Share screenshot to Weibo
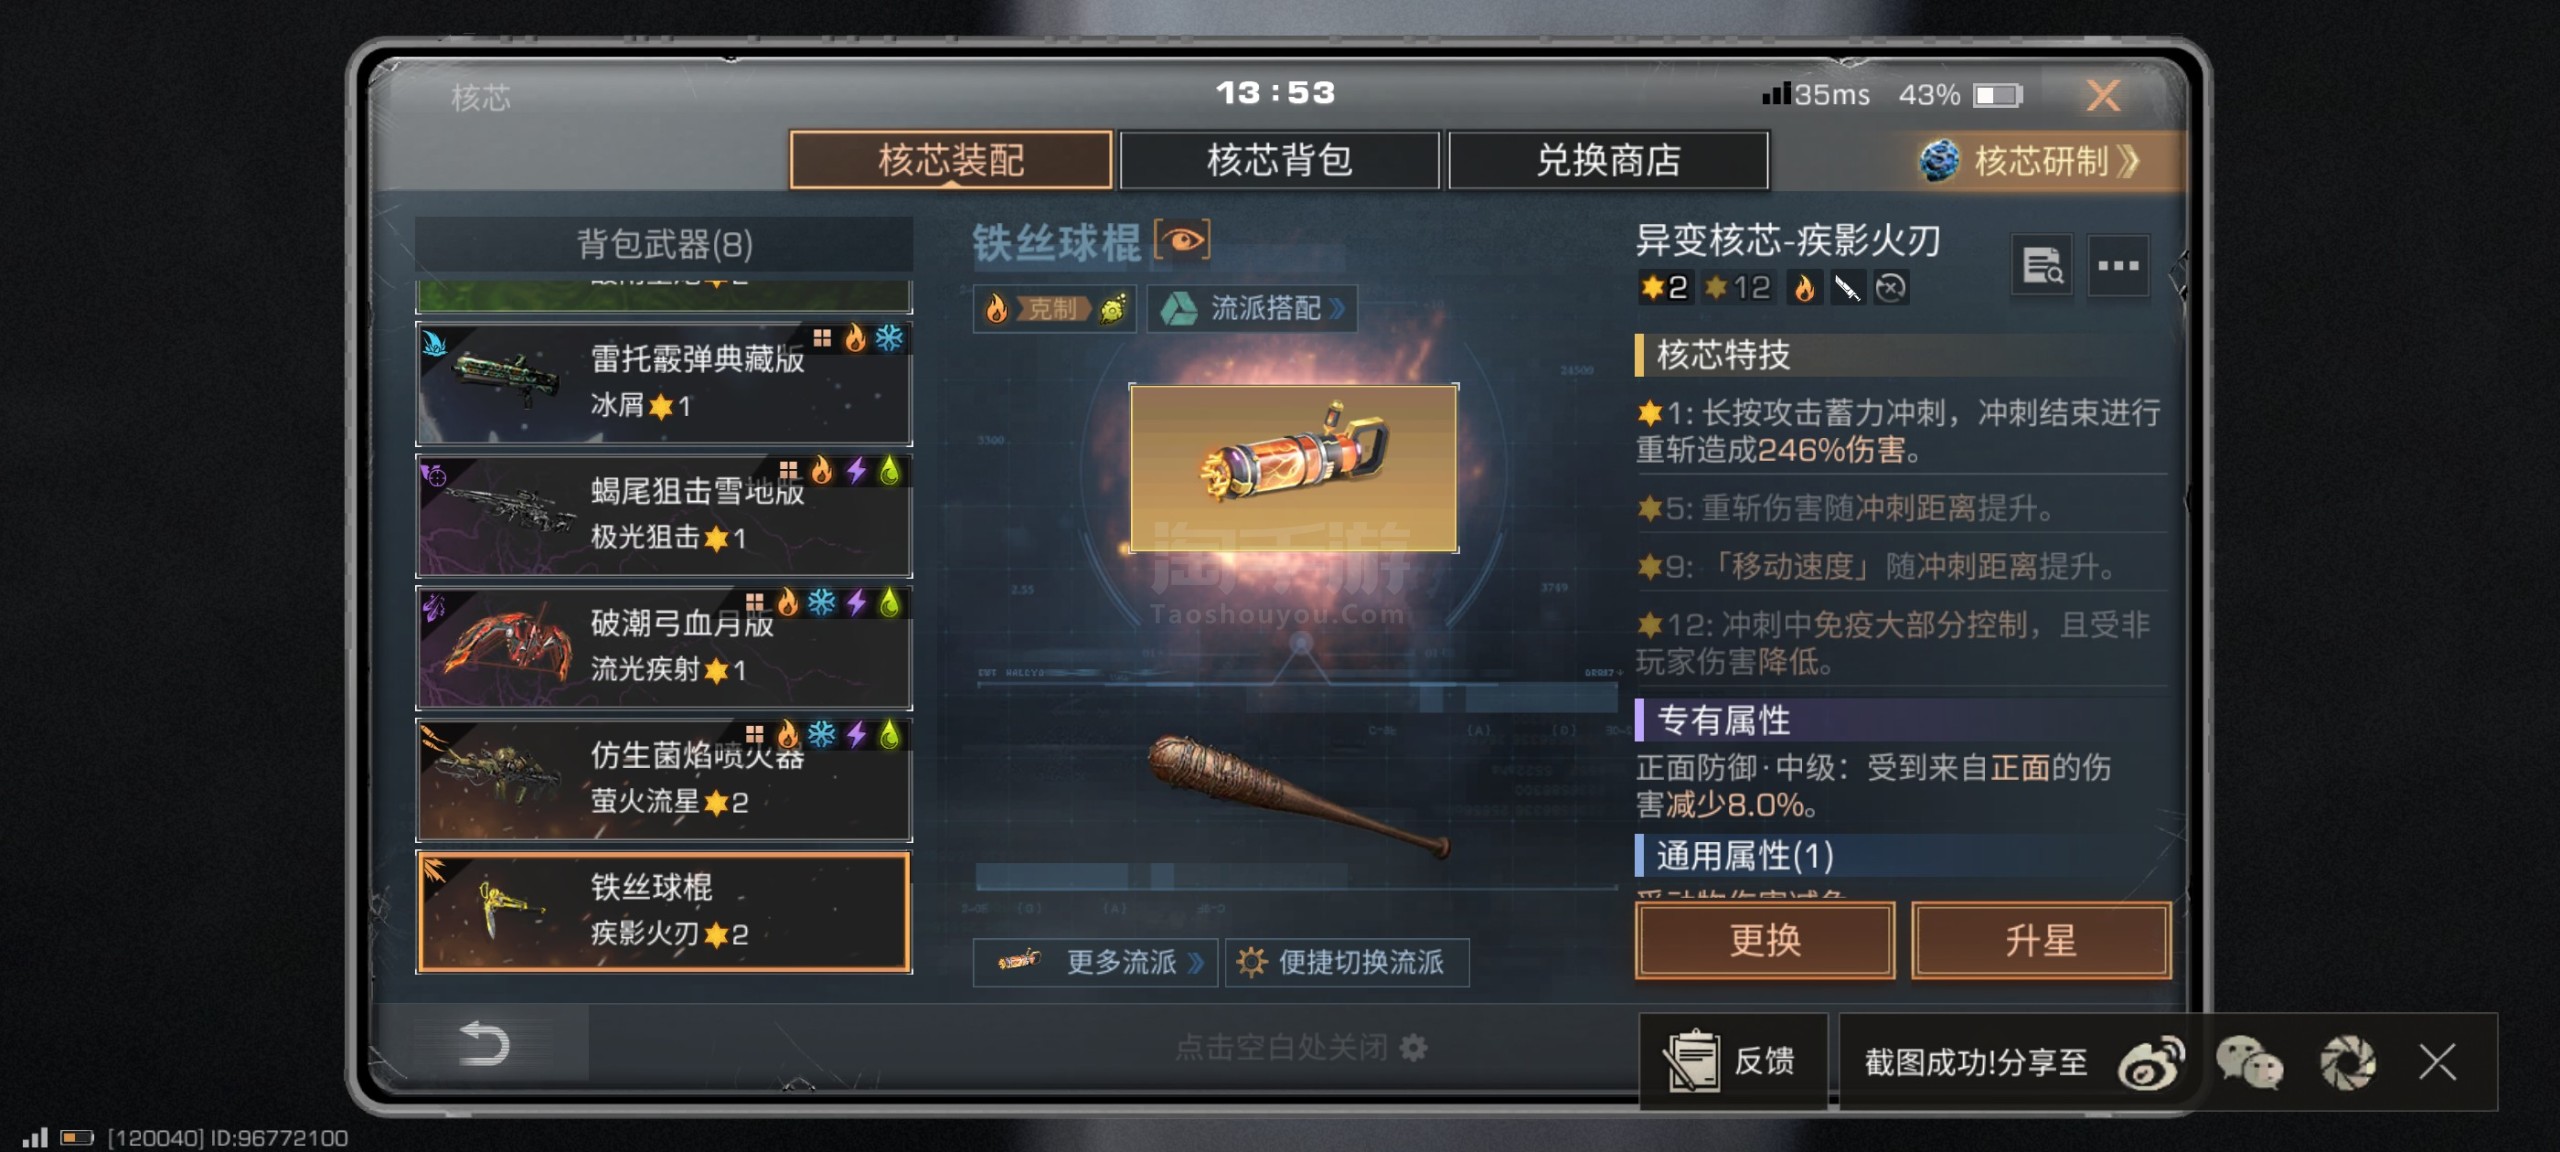Image resolution: width=2560 pixels, height=1152 pixels. (2151, 1062)
